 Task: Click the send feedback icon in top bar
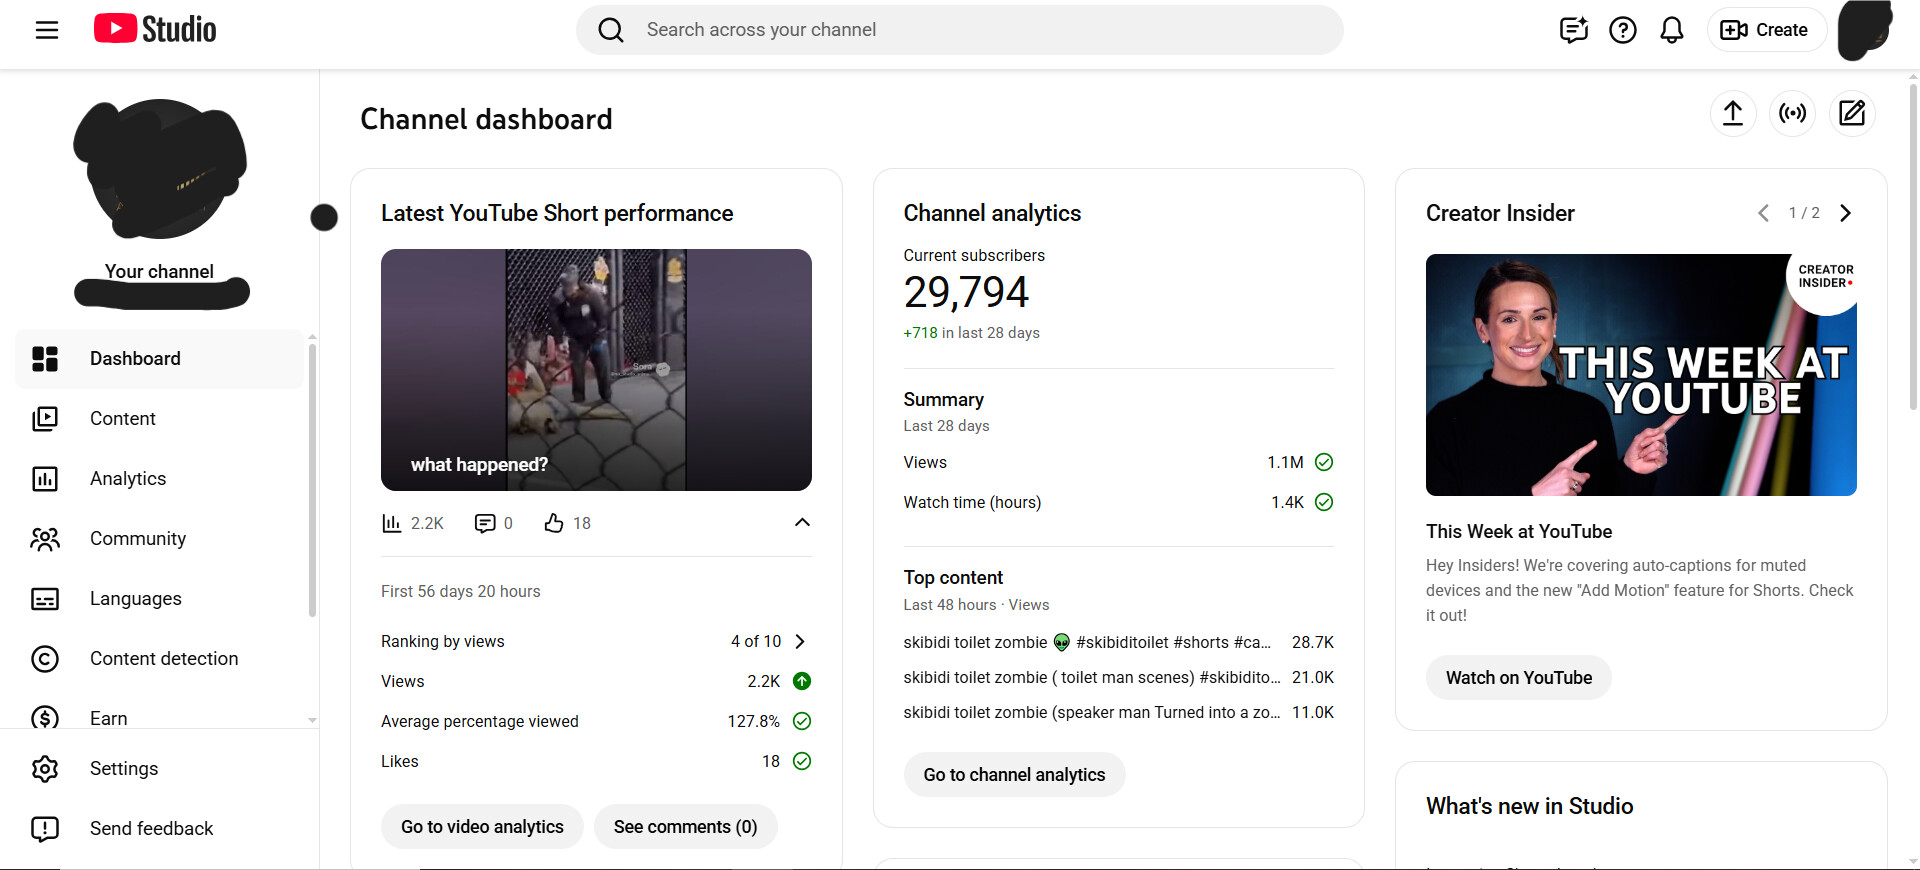1573,30
